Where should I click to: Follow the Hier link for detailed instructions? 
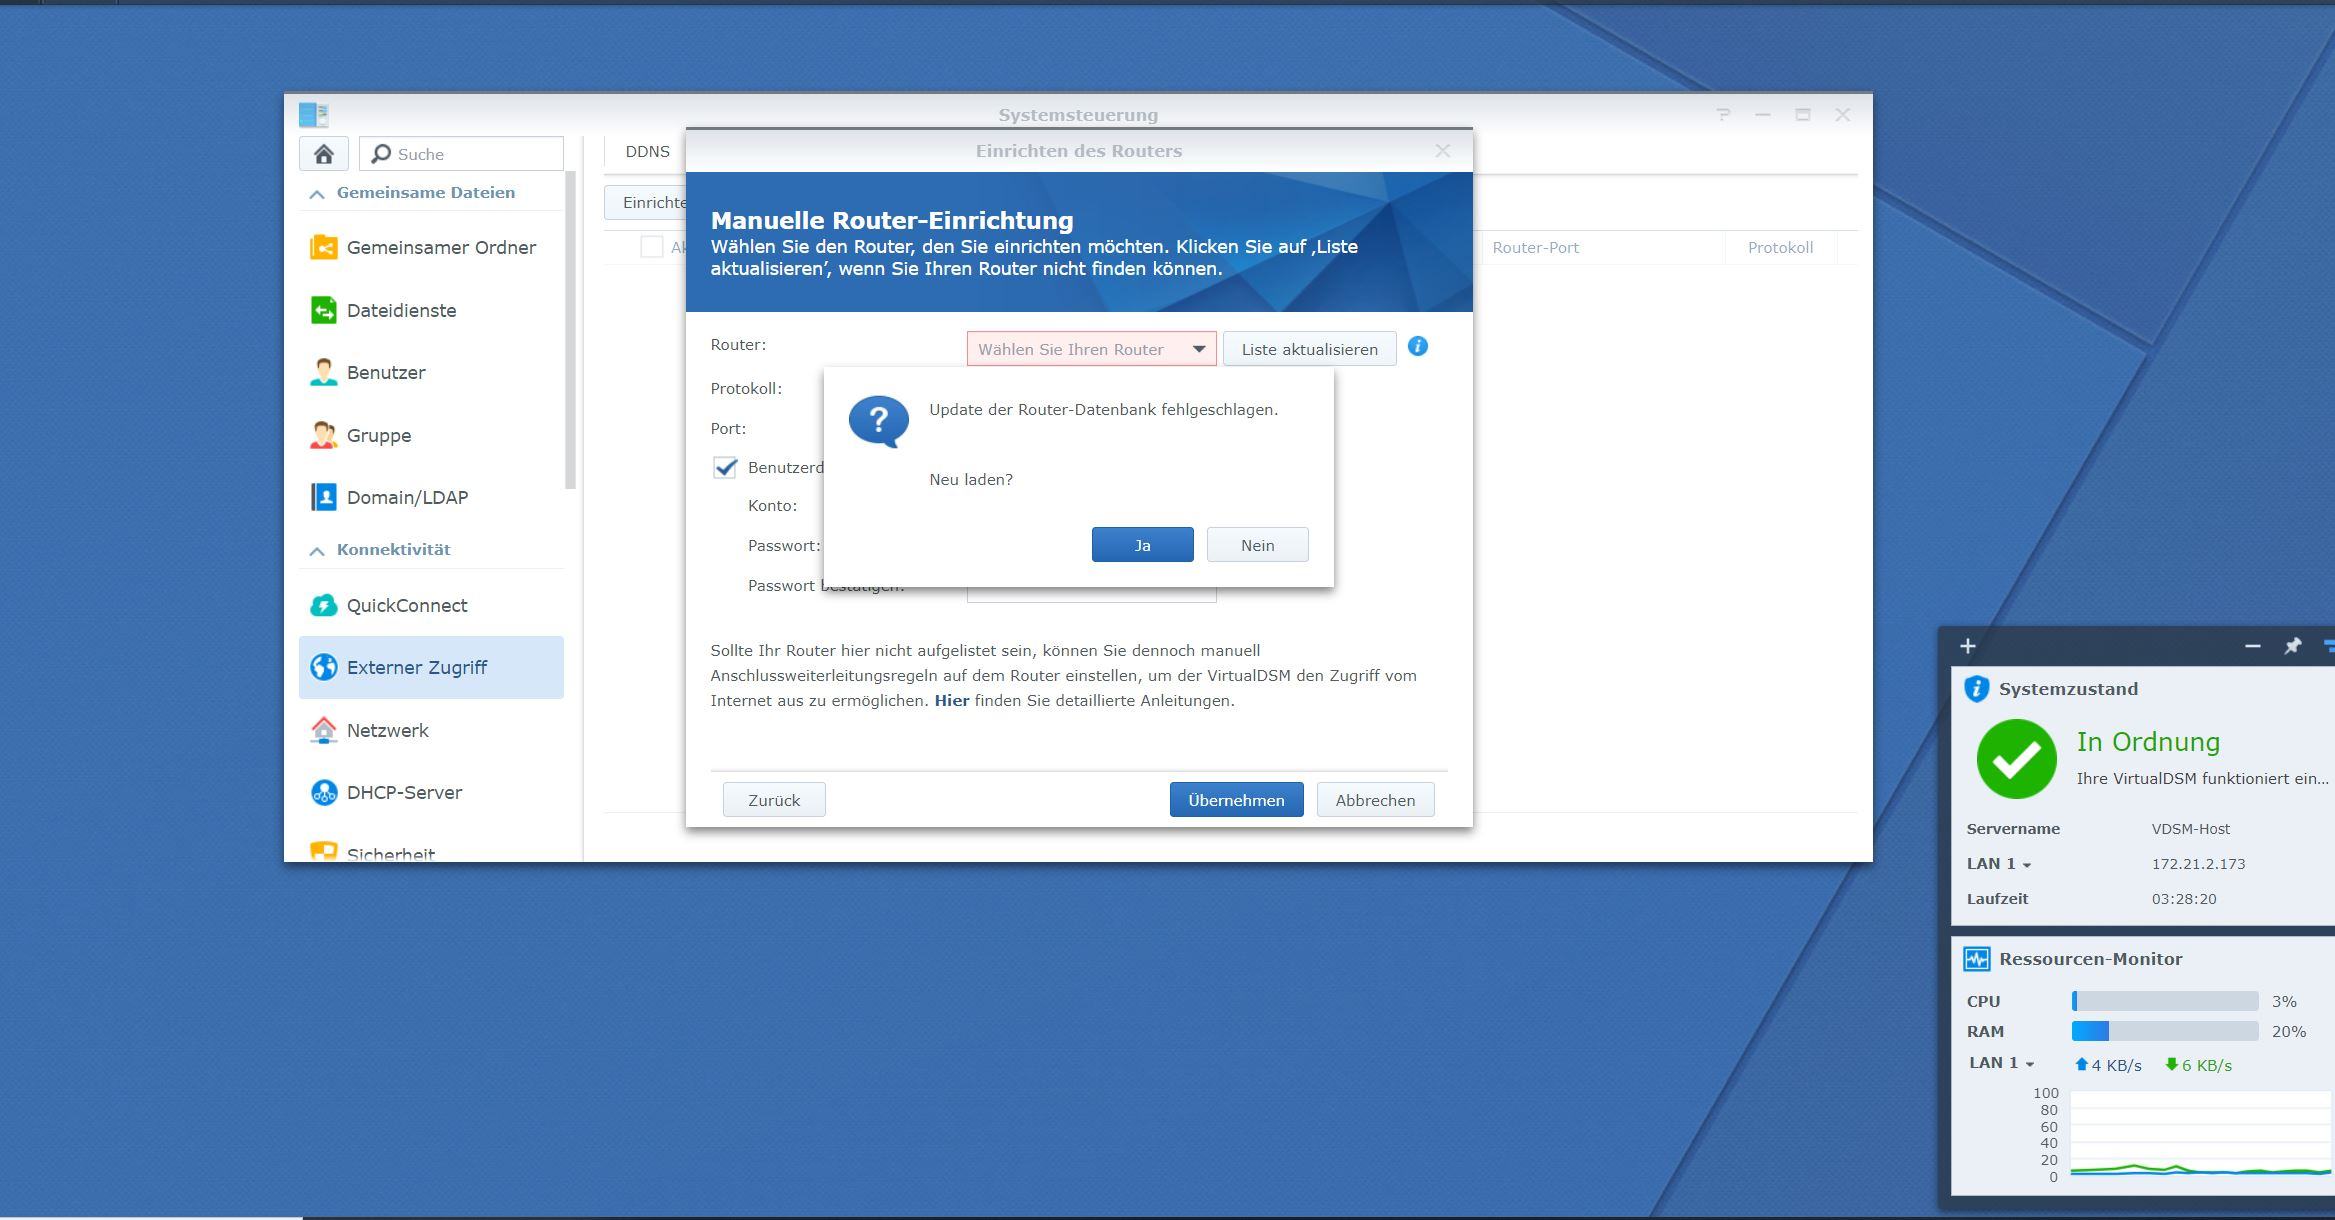[x=951, y=700]
